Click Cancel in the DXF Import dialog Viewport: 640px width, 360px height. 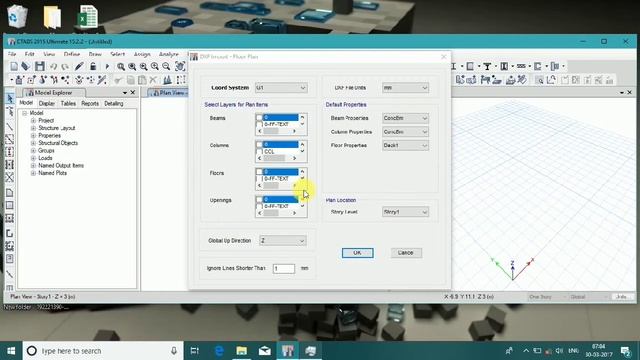pos(406,253)
